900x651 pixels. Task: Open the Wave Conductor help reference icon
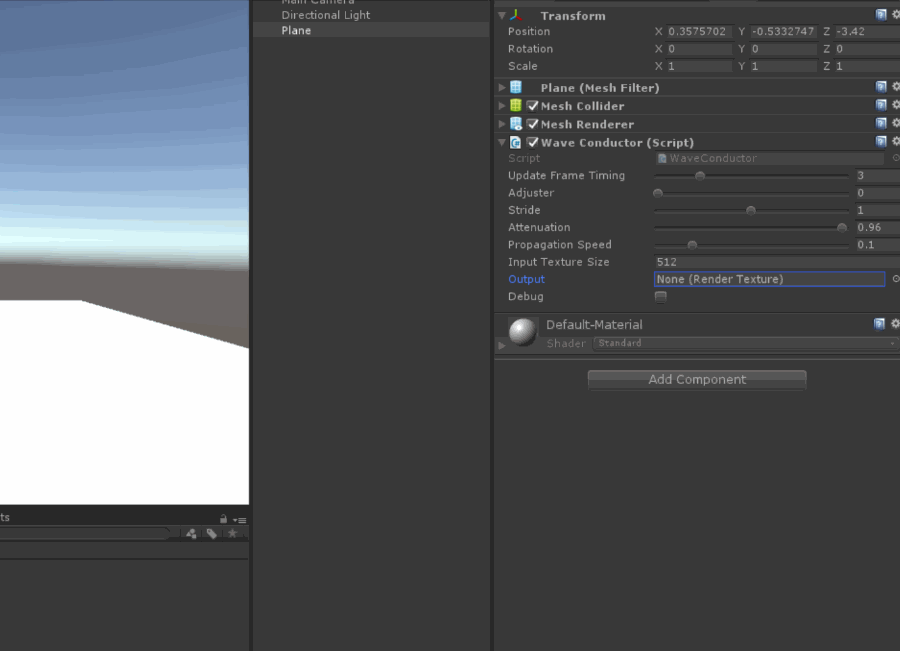coord(881,142)
